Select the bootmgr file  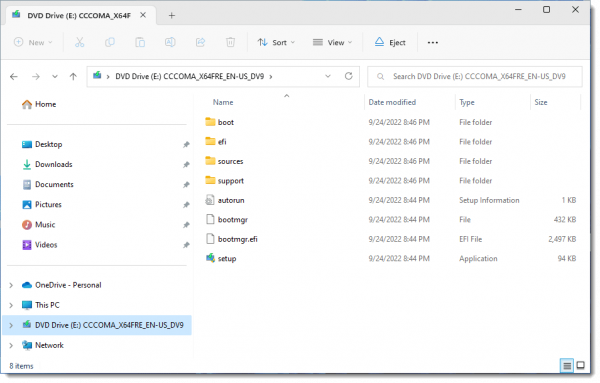click(227, 220)
